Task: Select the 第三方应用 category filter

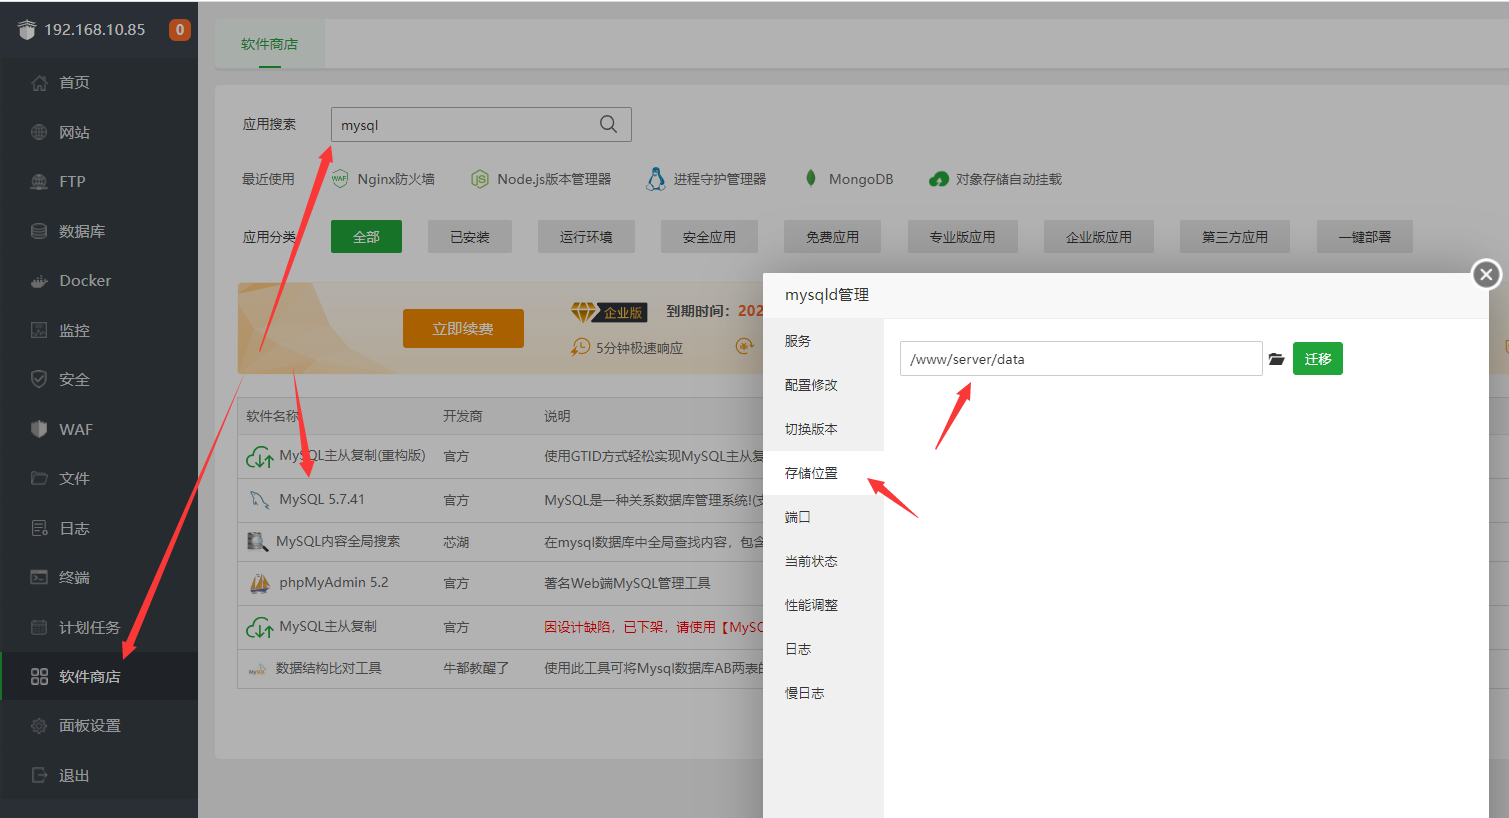Action: (1235, 237)
